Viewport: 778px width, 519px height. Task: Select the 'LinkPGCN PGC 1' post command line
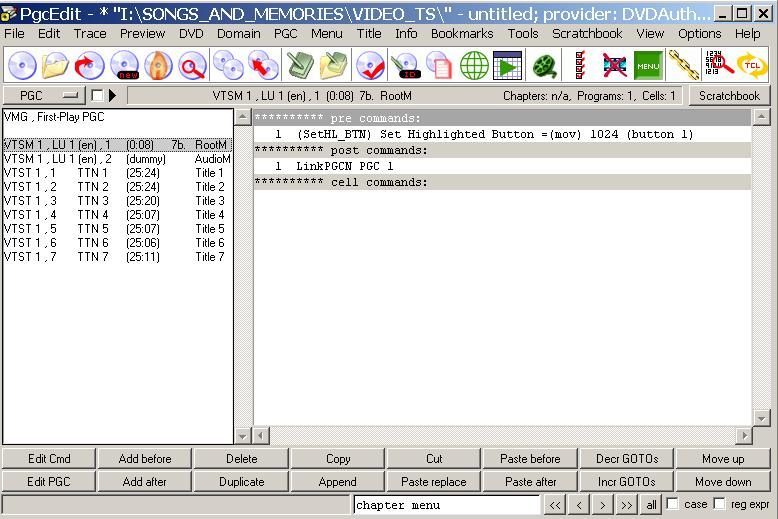(502, 166)
